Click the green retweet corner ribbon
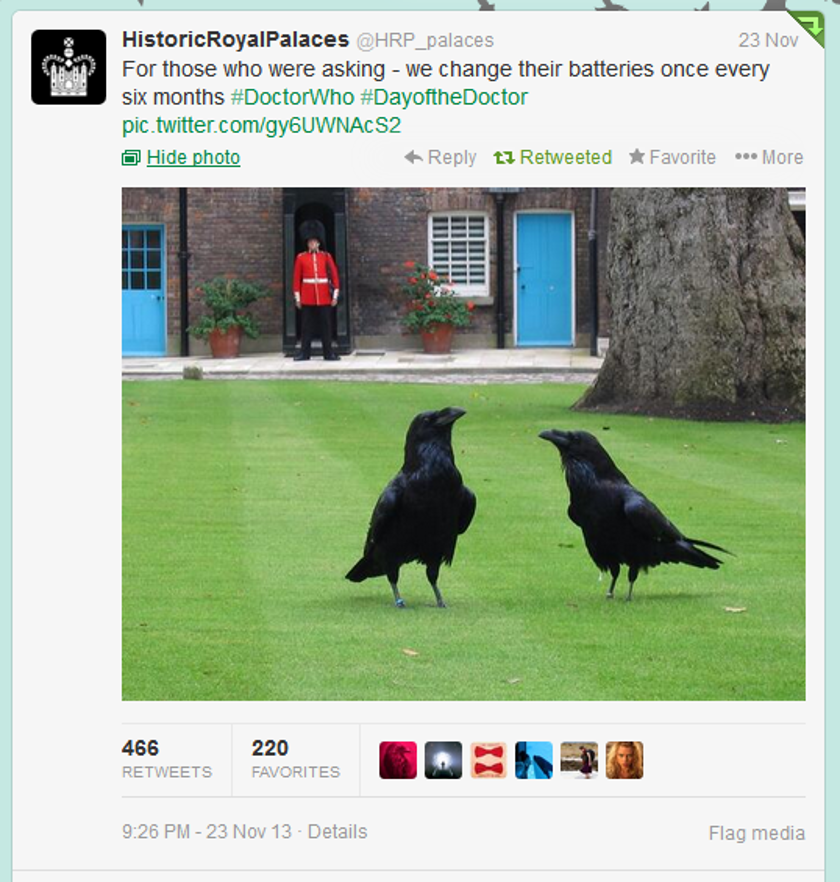The image size is (840, 882). 808,26
